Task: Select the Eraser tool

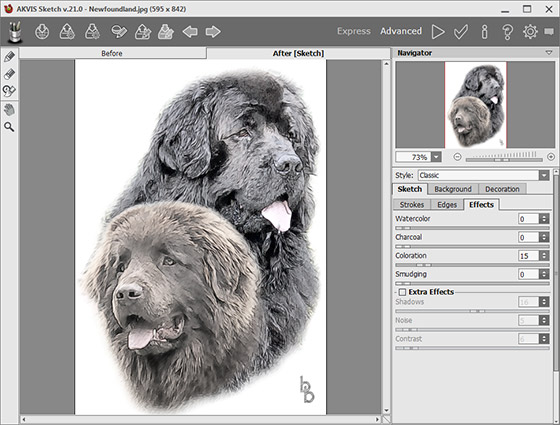Action: [x=9, y=74]
